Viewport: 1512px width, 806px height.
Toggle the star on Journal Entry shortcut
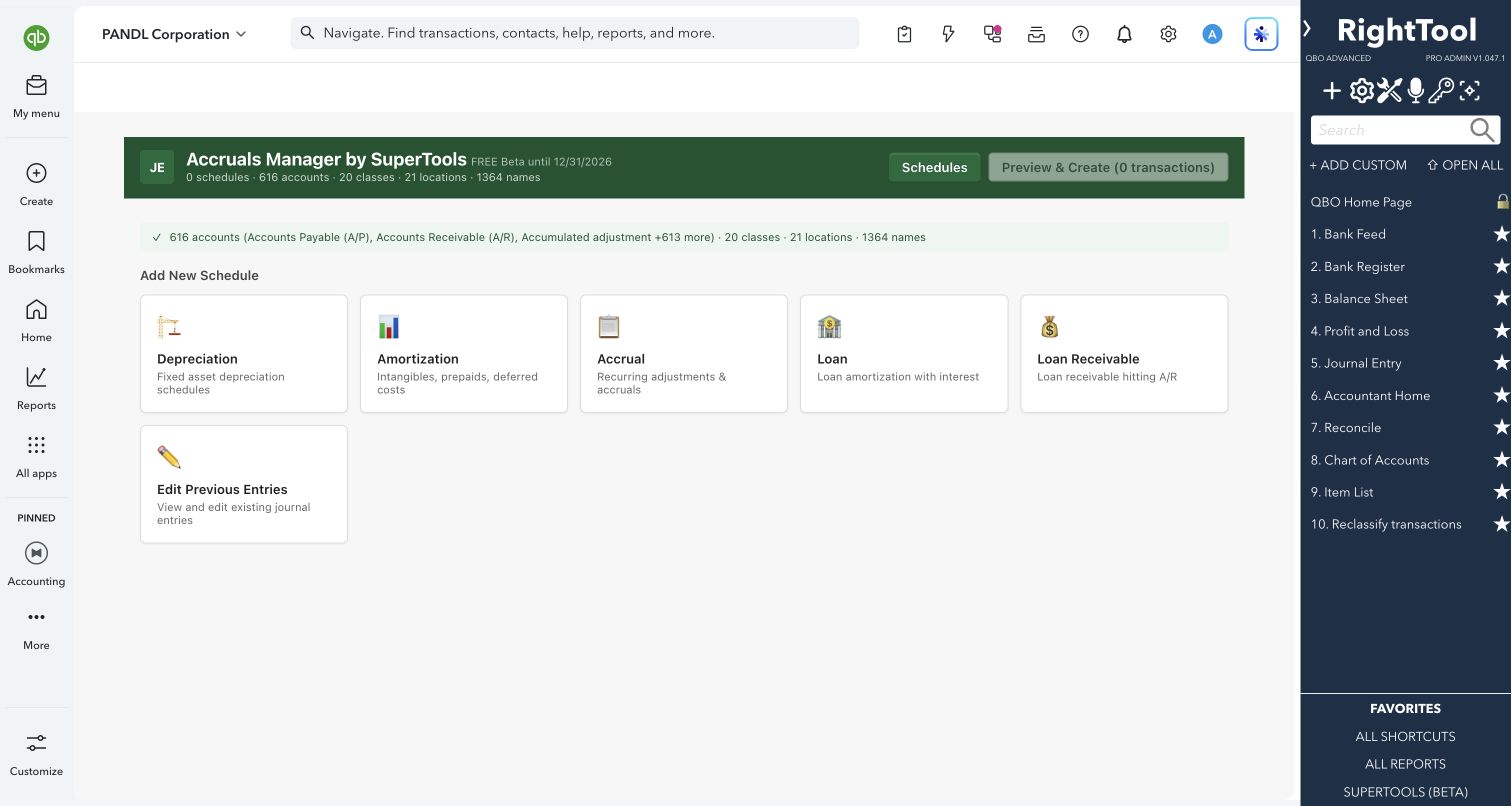(x=1501, y=363)
